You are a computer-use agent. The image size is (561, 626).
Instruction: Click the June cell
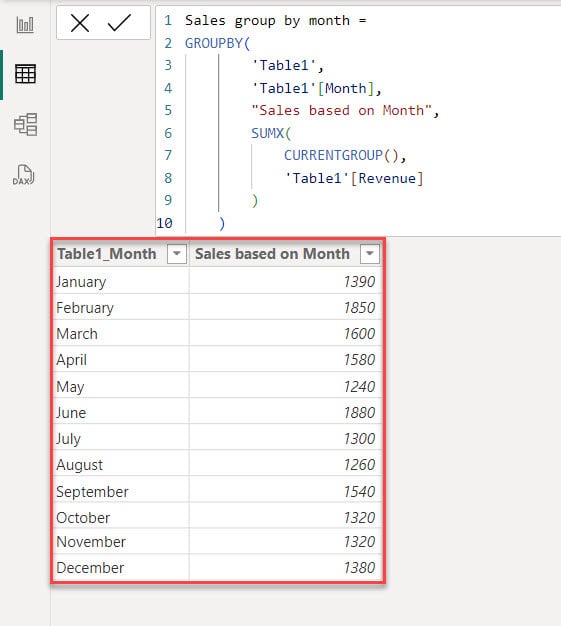[x=121, y=412]
